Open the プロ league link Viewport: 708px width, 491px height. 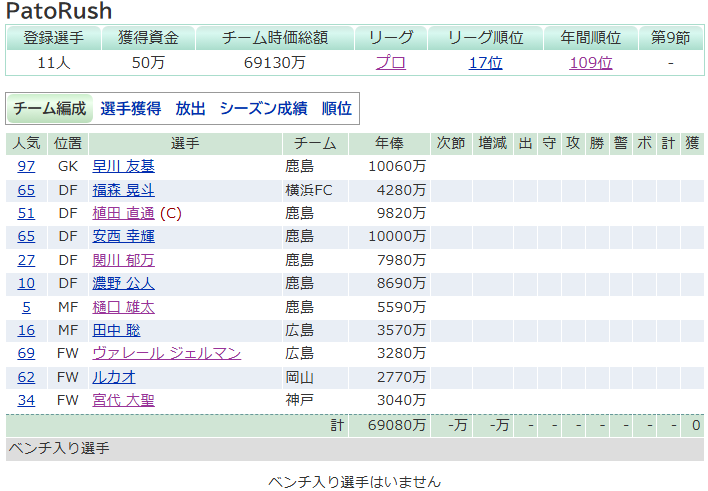click(x=391, y=62)
